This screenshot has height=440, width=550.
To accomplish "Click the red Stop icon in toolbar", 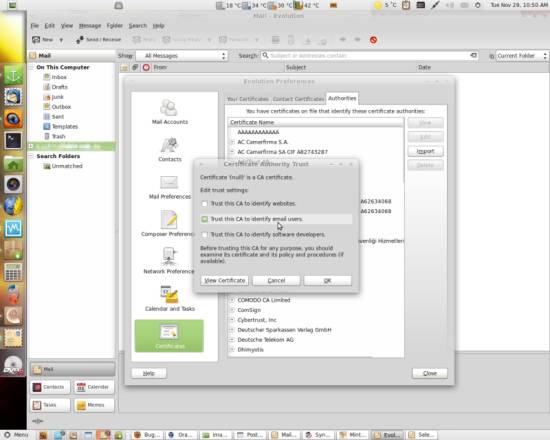I will (373, 40).
